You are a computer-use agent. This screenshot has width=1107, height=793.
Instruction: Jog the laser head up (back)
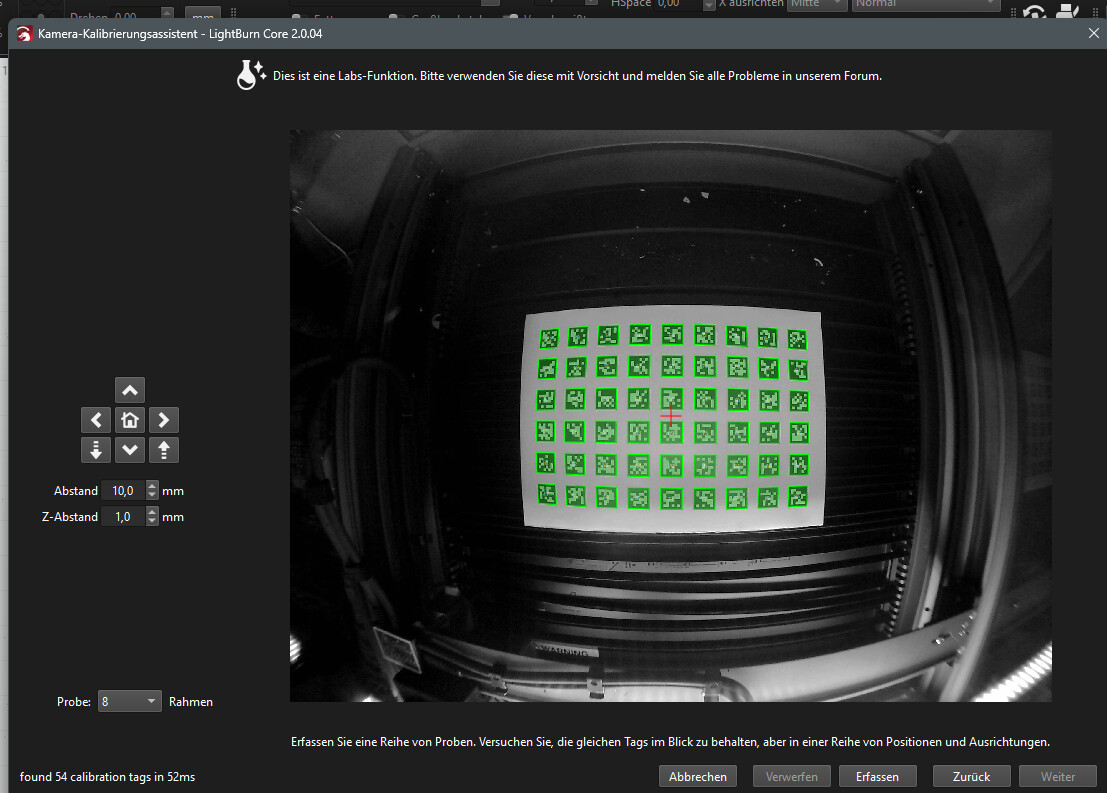(130, 390)
